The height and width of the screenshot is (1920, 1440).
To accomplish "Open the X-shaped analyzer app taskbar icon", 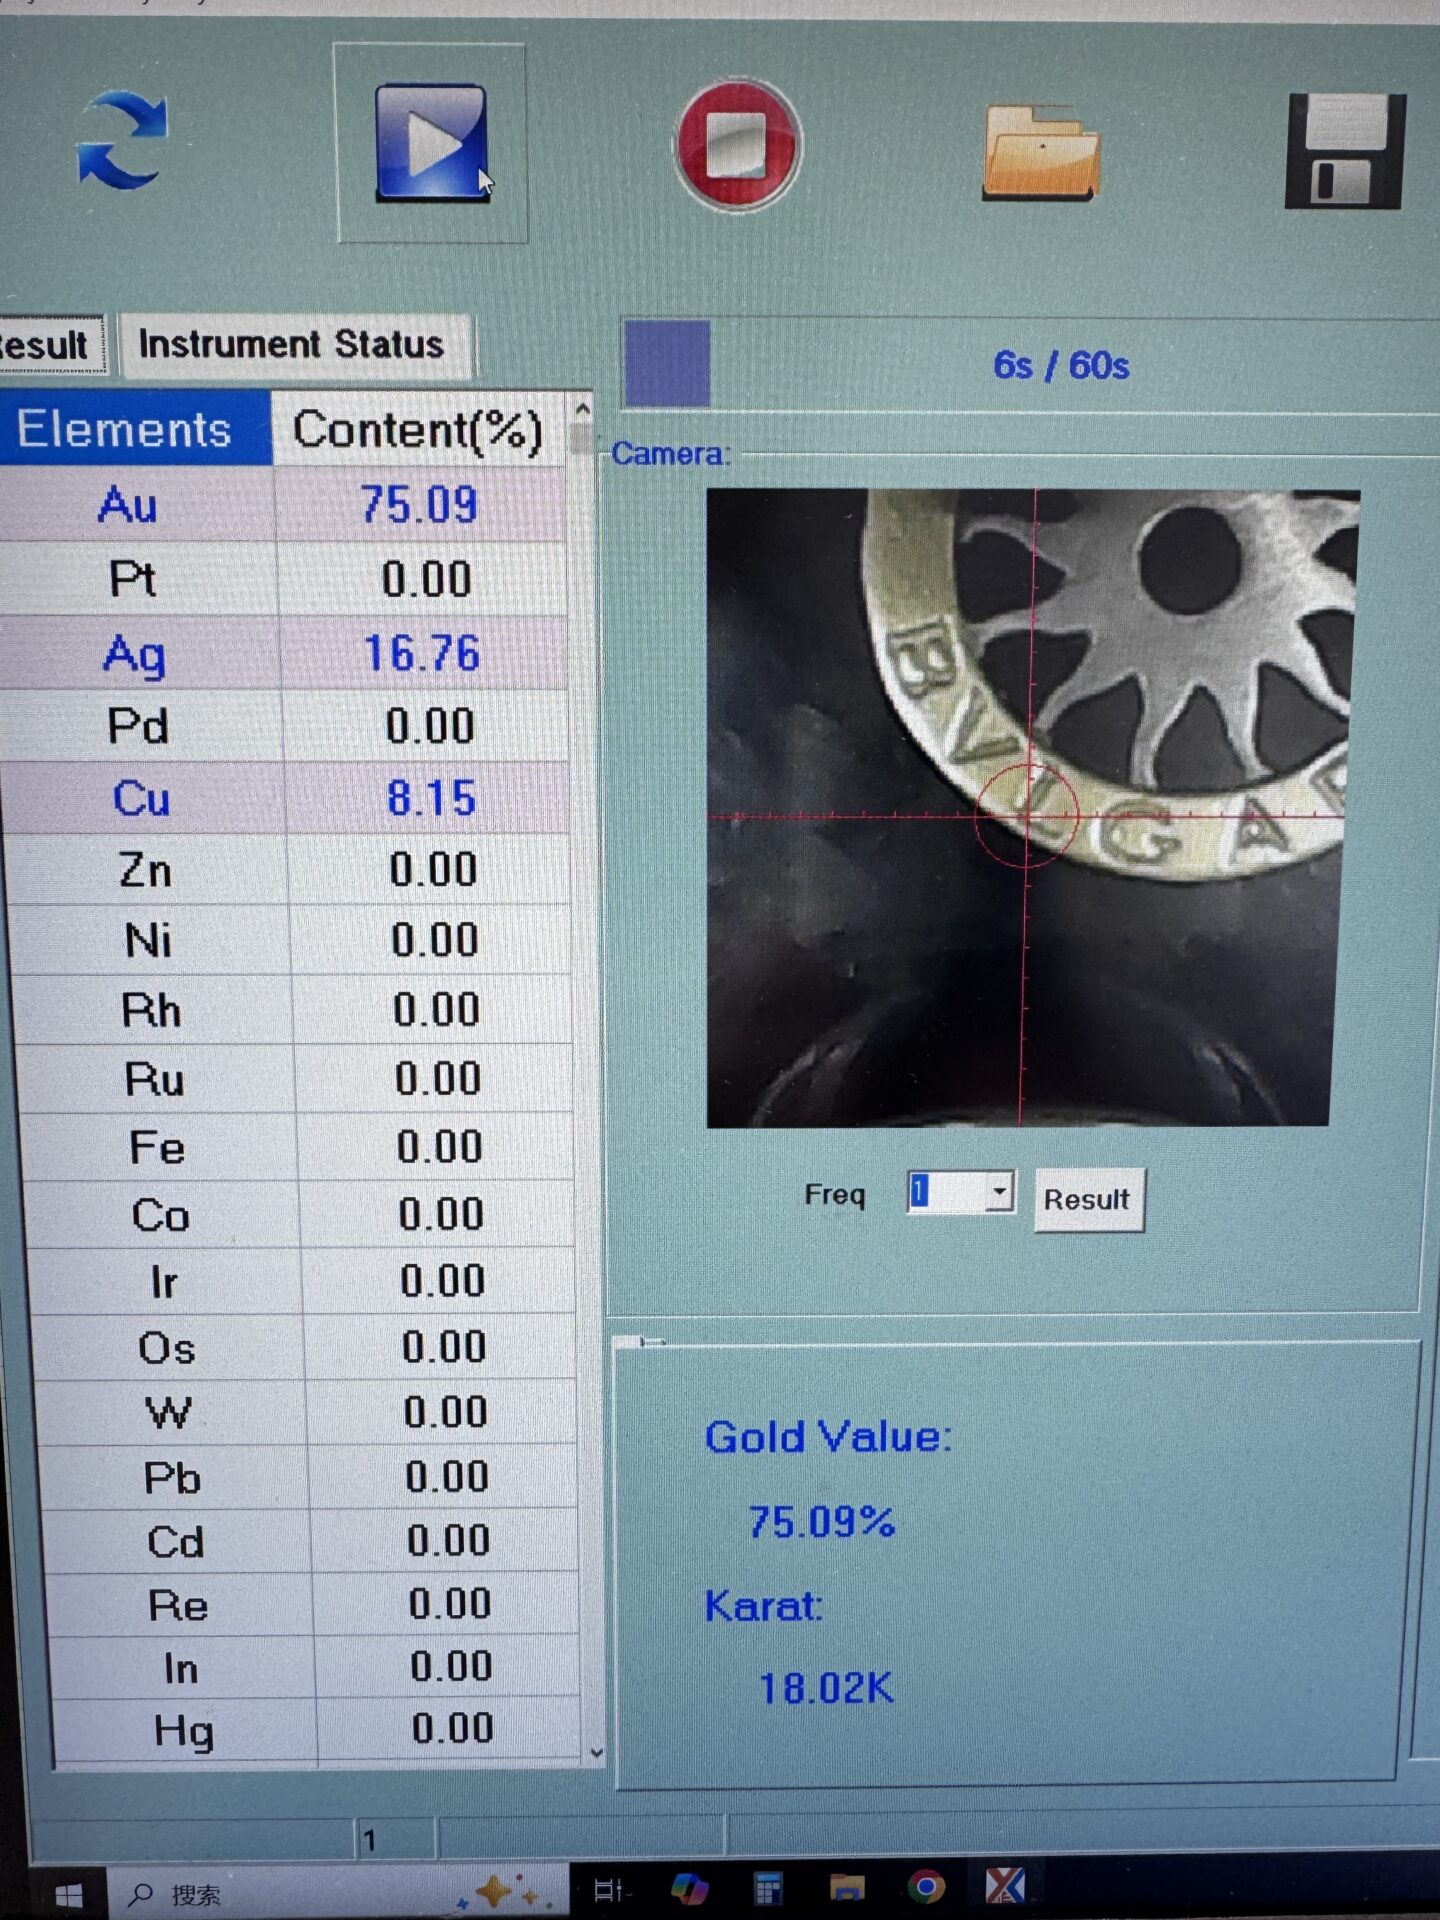I will click(x=1005, y=1885).
